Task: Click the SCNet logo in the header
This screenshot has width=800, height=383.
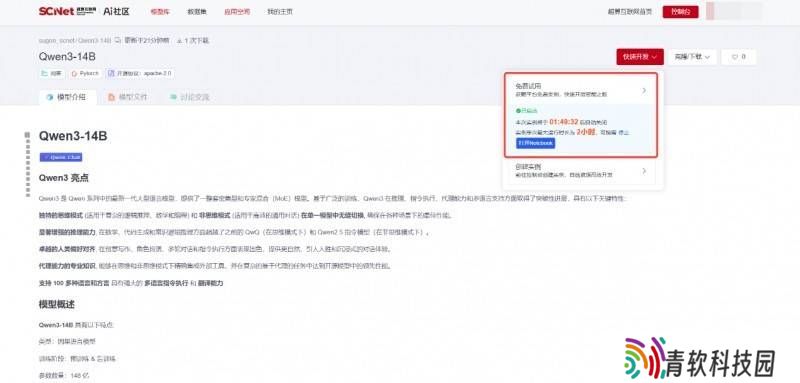Action: tap(67, 11)
